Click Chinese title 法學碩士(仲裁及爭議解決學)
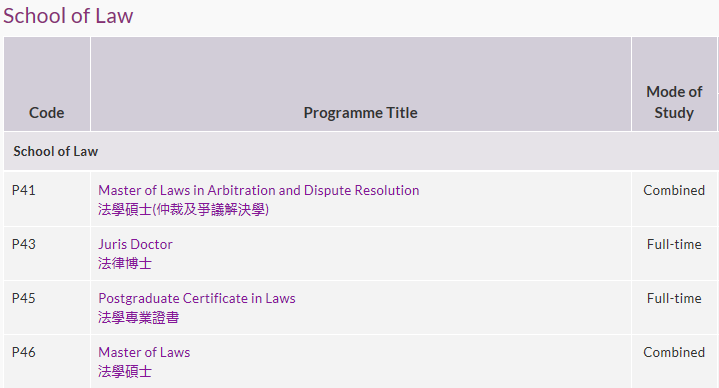Image resolution: width=719 pixels, height=388 pixels. pos(183,210)
